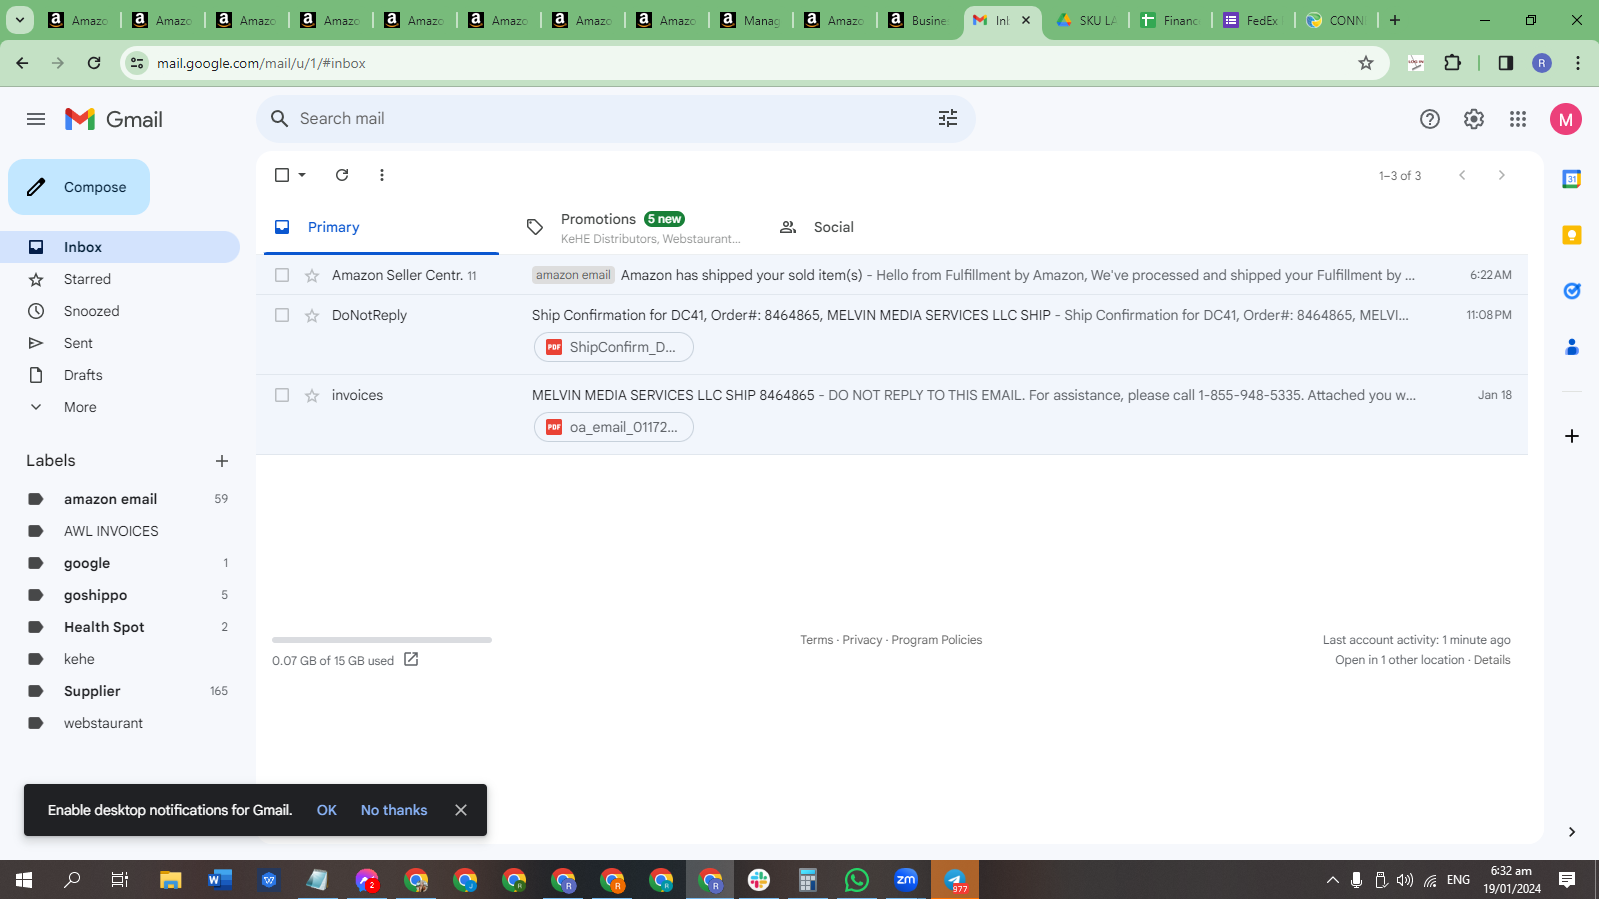Open the ShipConfirm PDF attachment

click(x=614, y=347)
